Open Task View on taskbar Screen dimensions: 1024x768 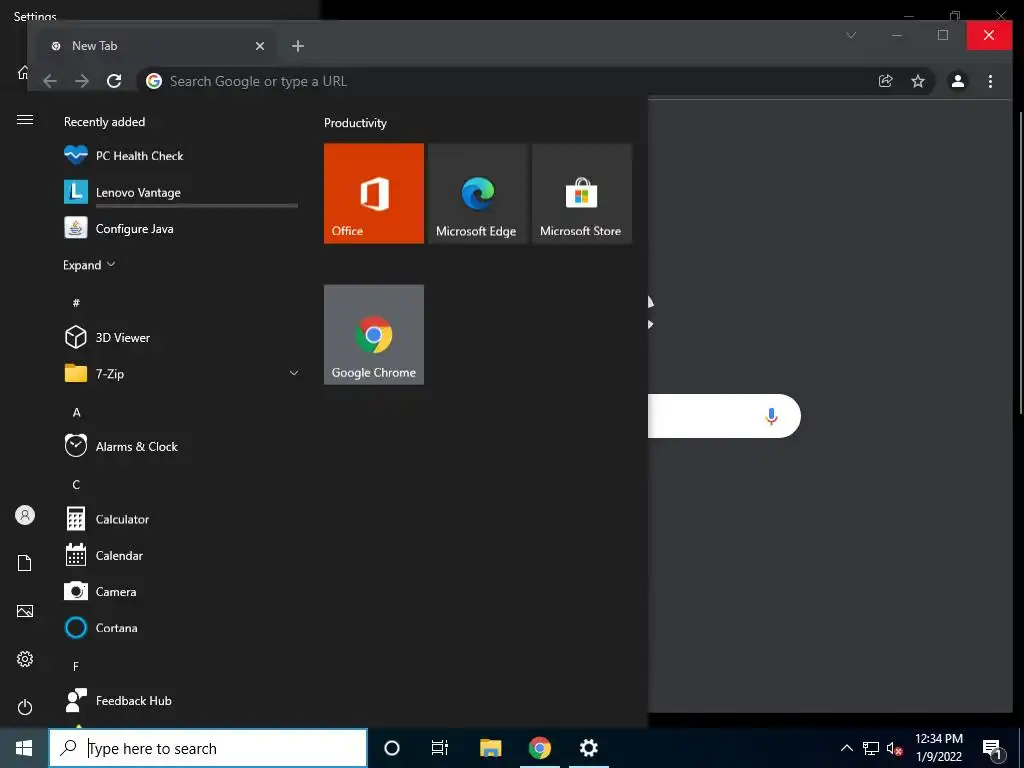click(440, 748)
